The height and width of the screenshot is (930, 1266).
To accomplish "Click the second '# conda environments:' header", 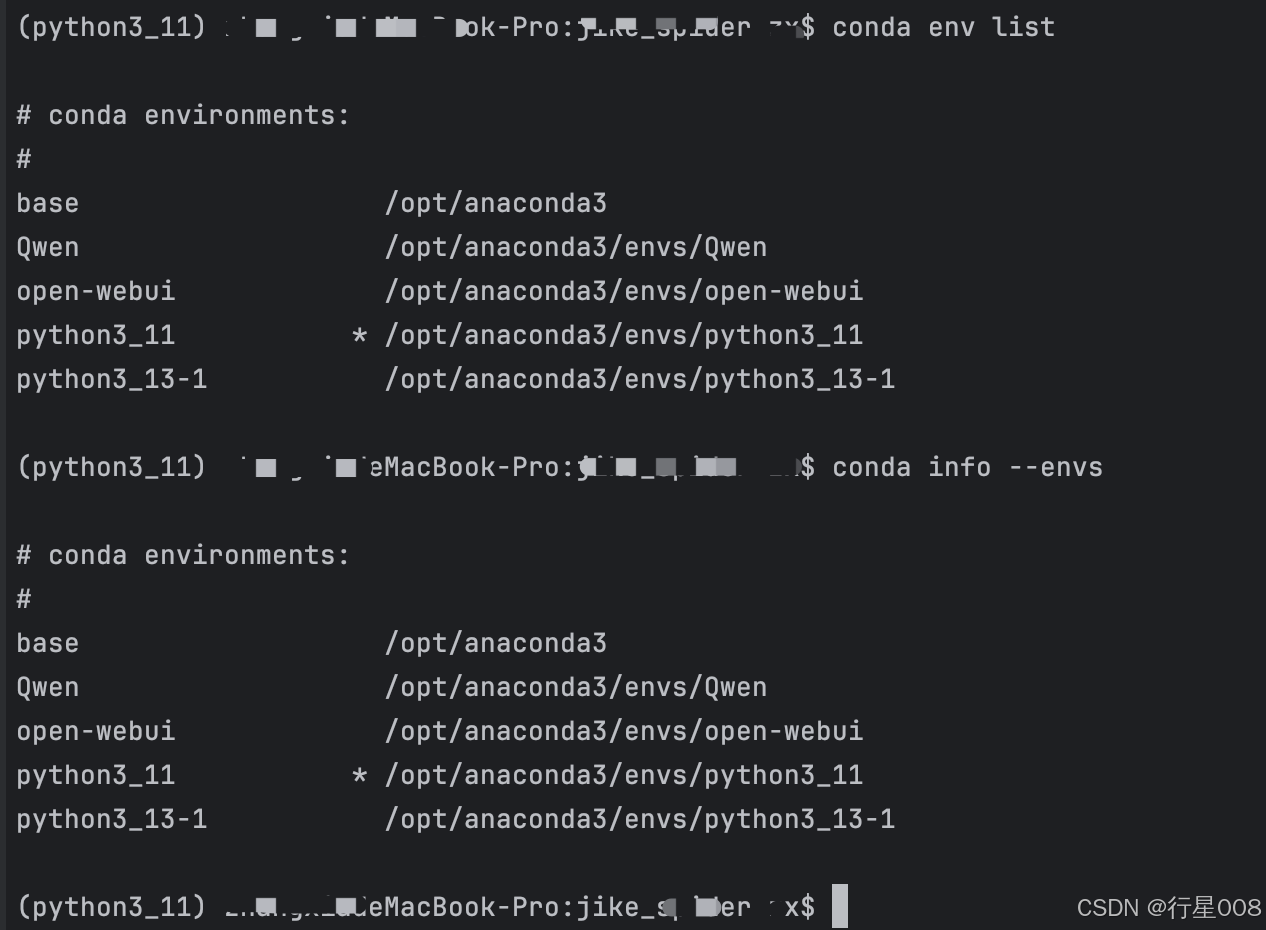I will pyautogui.click(x=183, y=556).
